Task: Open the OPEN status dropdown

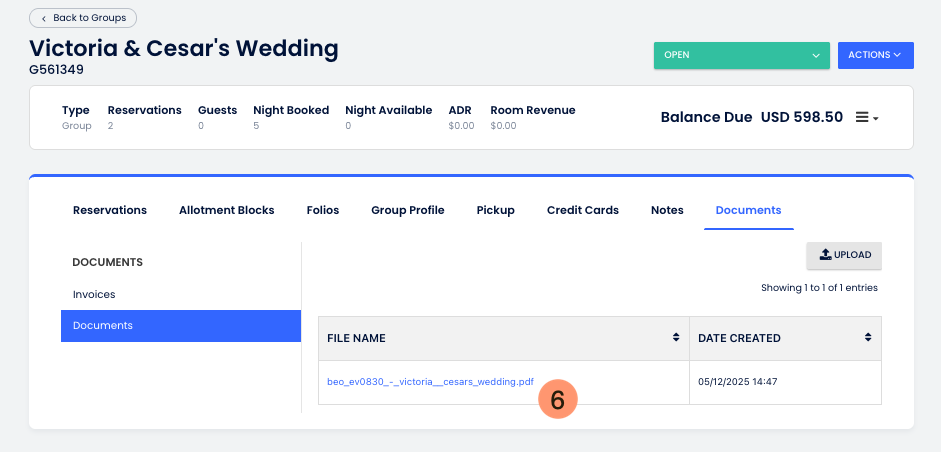Action: (x=741, y=55)
